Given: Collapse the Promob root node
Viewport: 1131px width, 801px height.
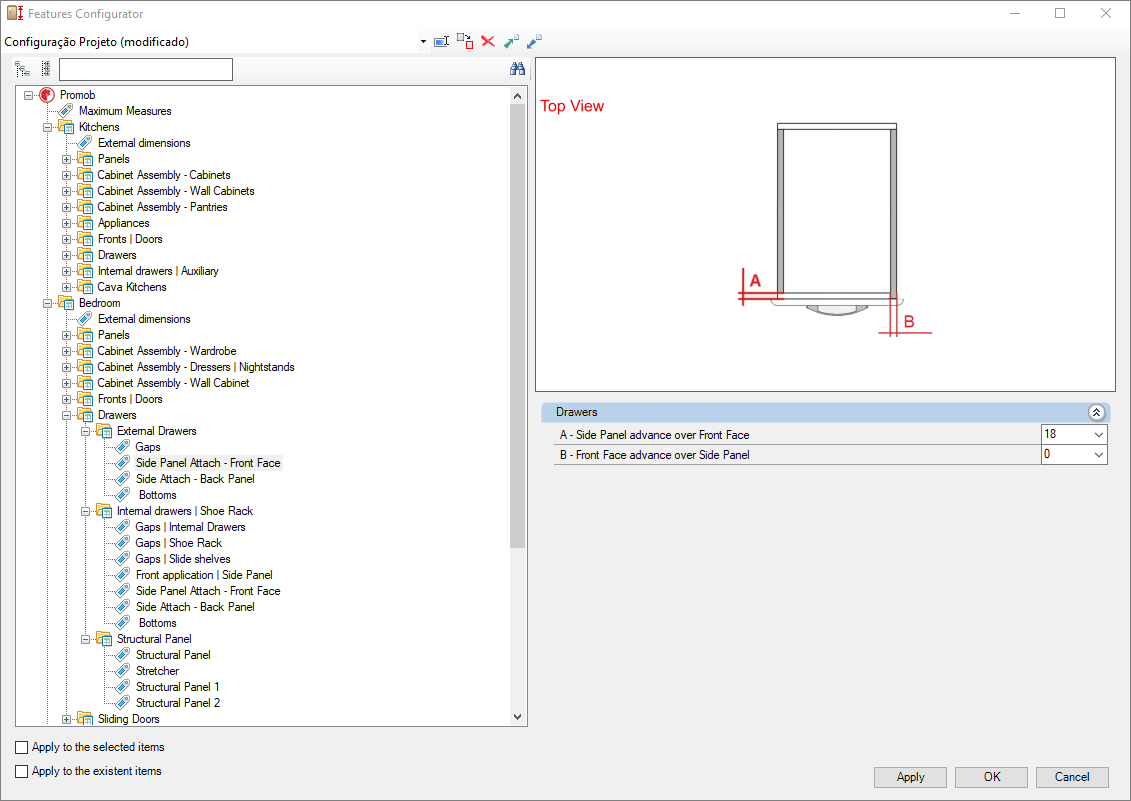Looking at the screenshot, I should click(x=29, y=95).
